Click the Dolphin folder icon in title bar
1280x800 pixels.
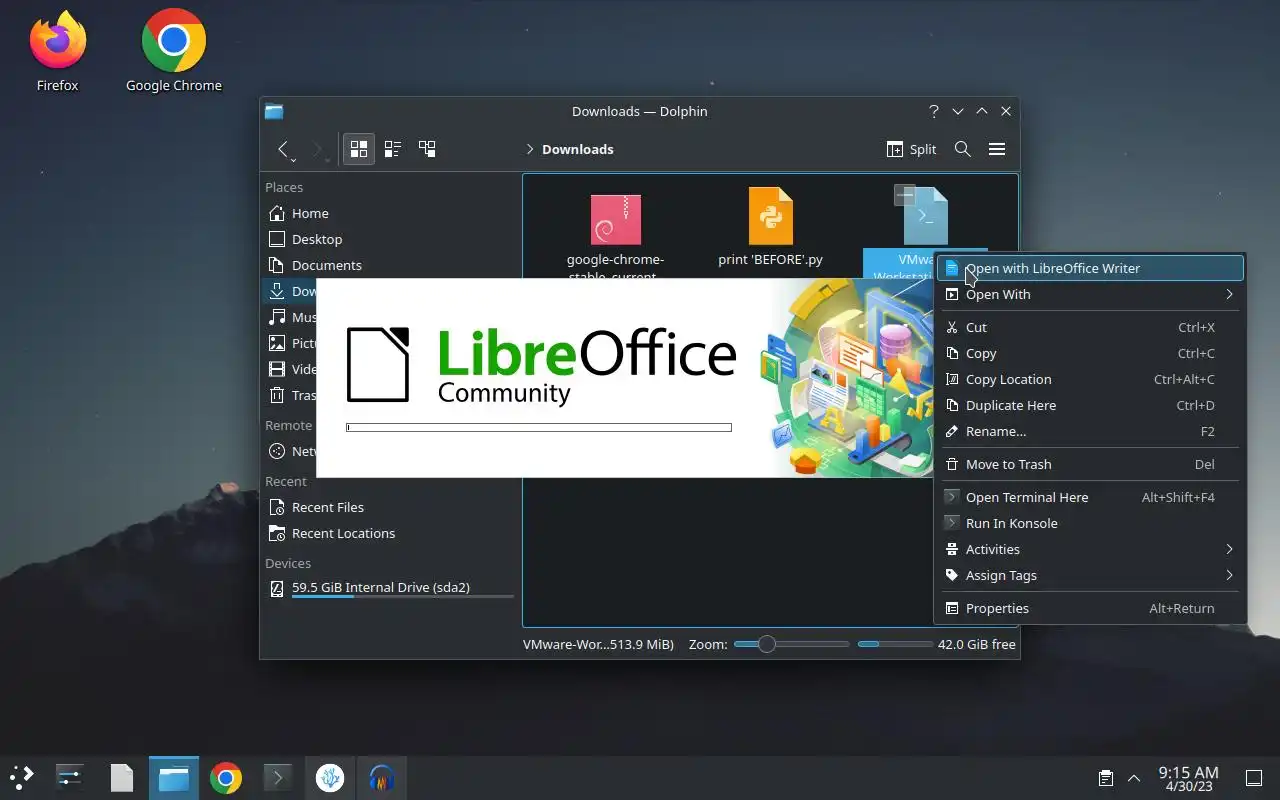pyautogui.click(x=274, y=112)
